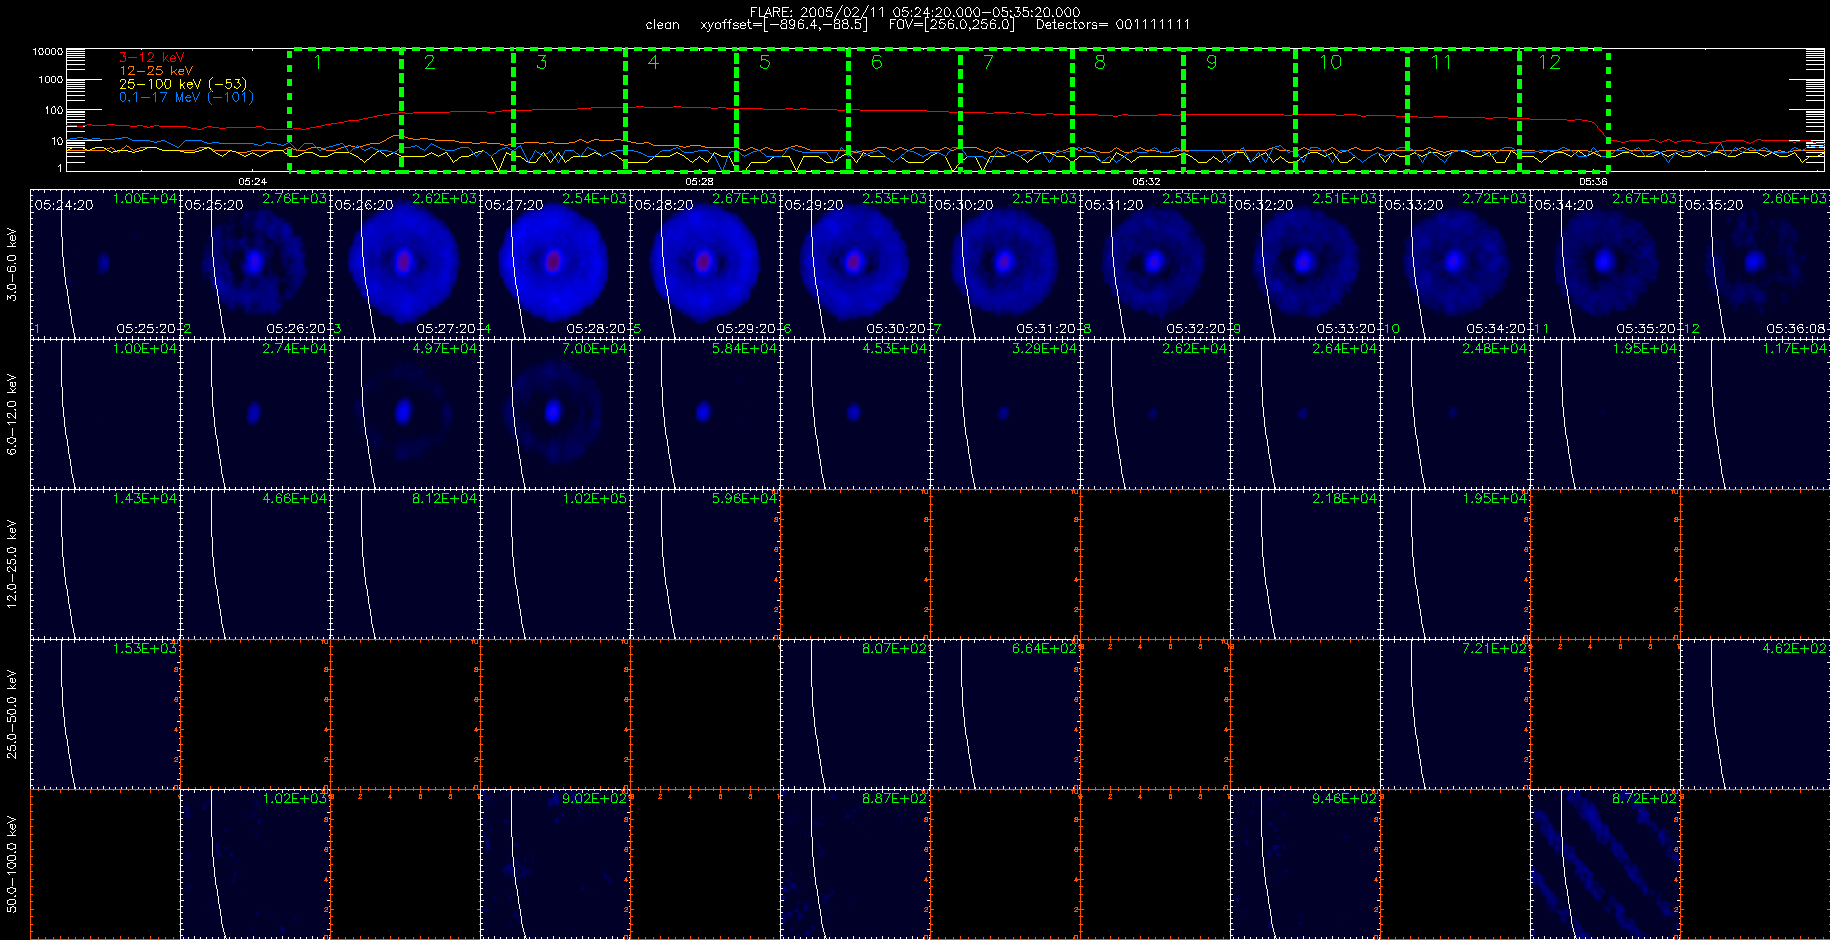Open the 12.0-25.0 keV image with peak 8.12E+04
Image resolution: width=1830 pixels, height=940 pixels.
pos(406,564)
